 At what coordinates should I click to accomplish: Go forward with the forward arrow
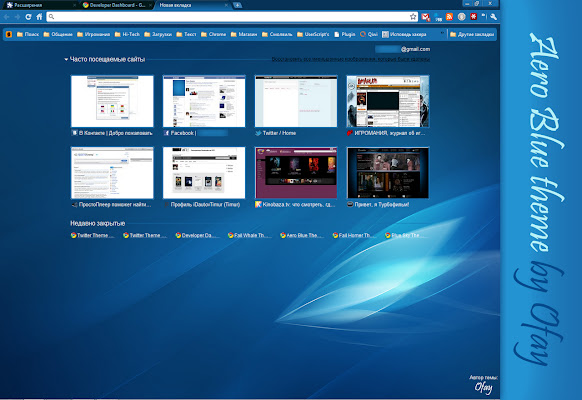(x=17, y=17)
